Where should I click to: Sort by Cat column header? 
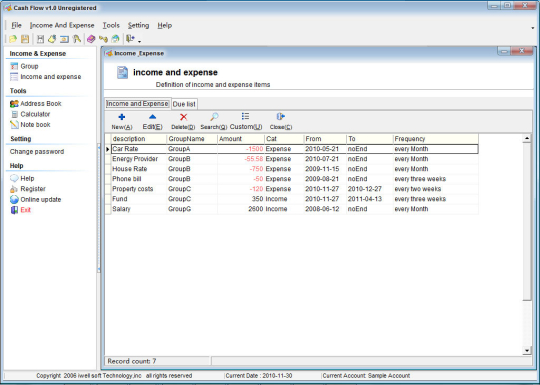(x=284, y=139)
